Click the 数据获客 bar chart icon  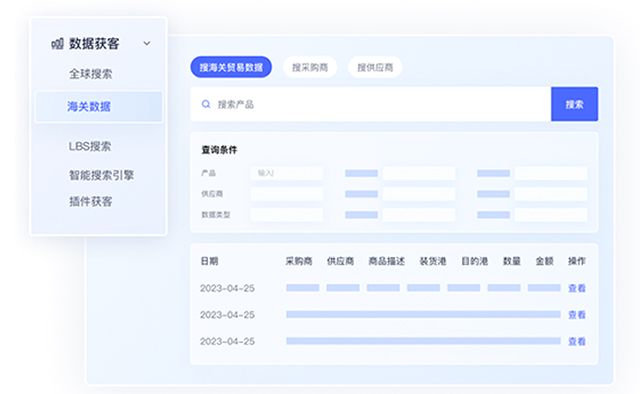click(x=58, y=44)
